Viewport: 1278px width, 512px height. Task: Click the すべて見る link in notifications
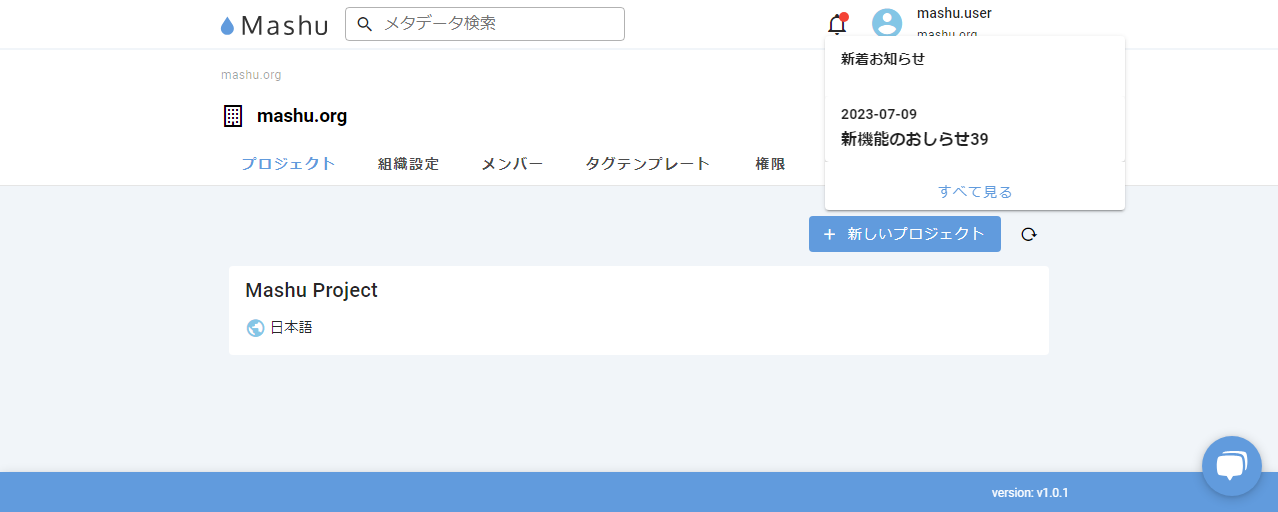pyautogui.click(x=974, y=191)
